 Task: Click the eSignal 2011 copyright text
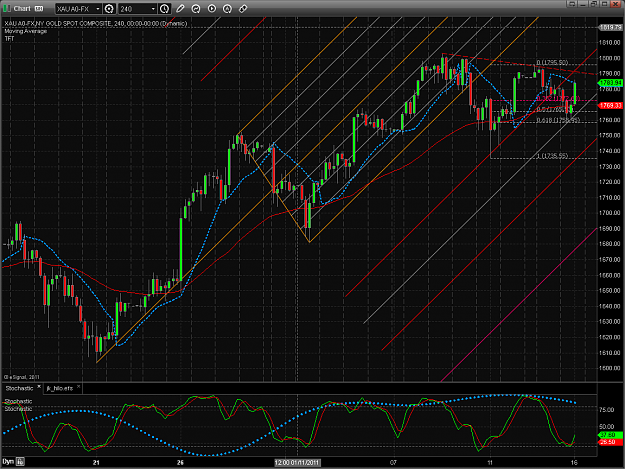pyautogui.click(x=22, y=377)
